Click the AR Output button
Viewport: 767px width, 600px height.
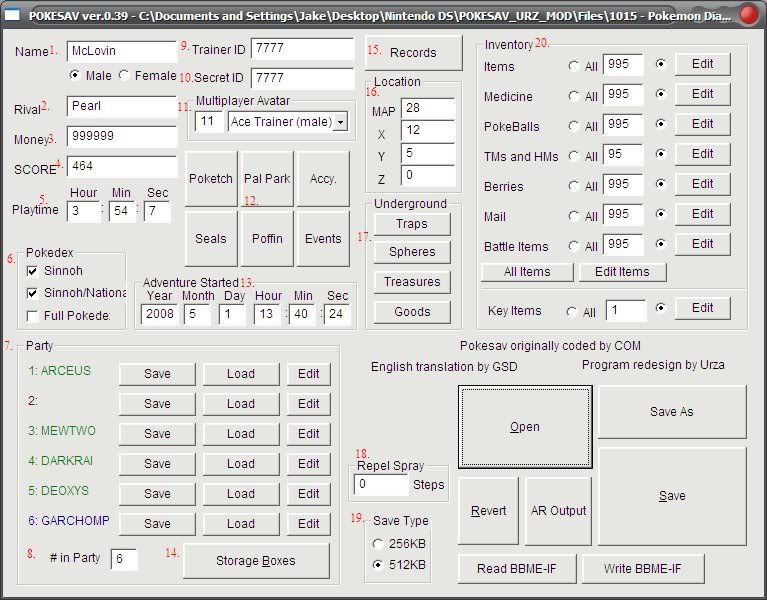click(x=558, y=511)
